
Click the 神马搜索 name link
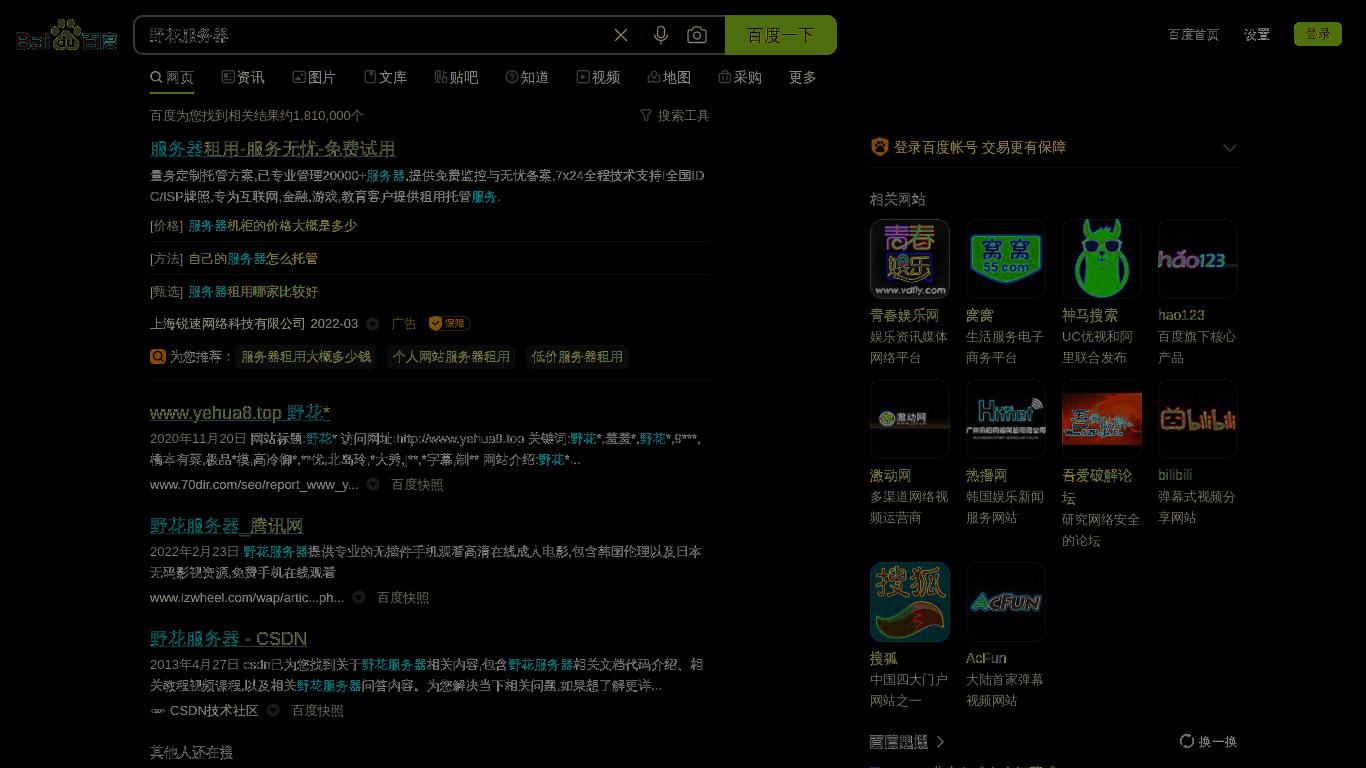[x=1090, y=315]
